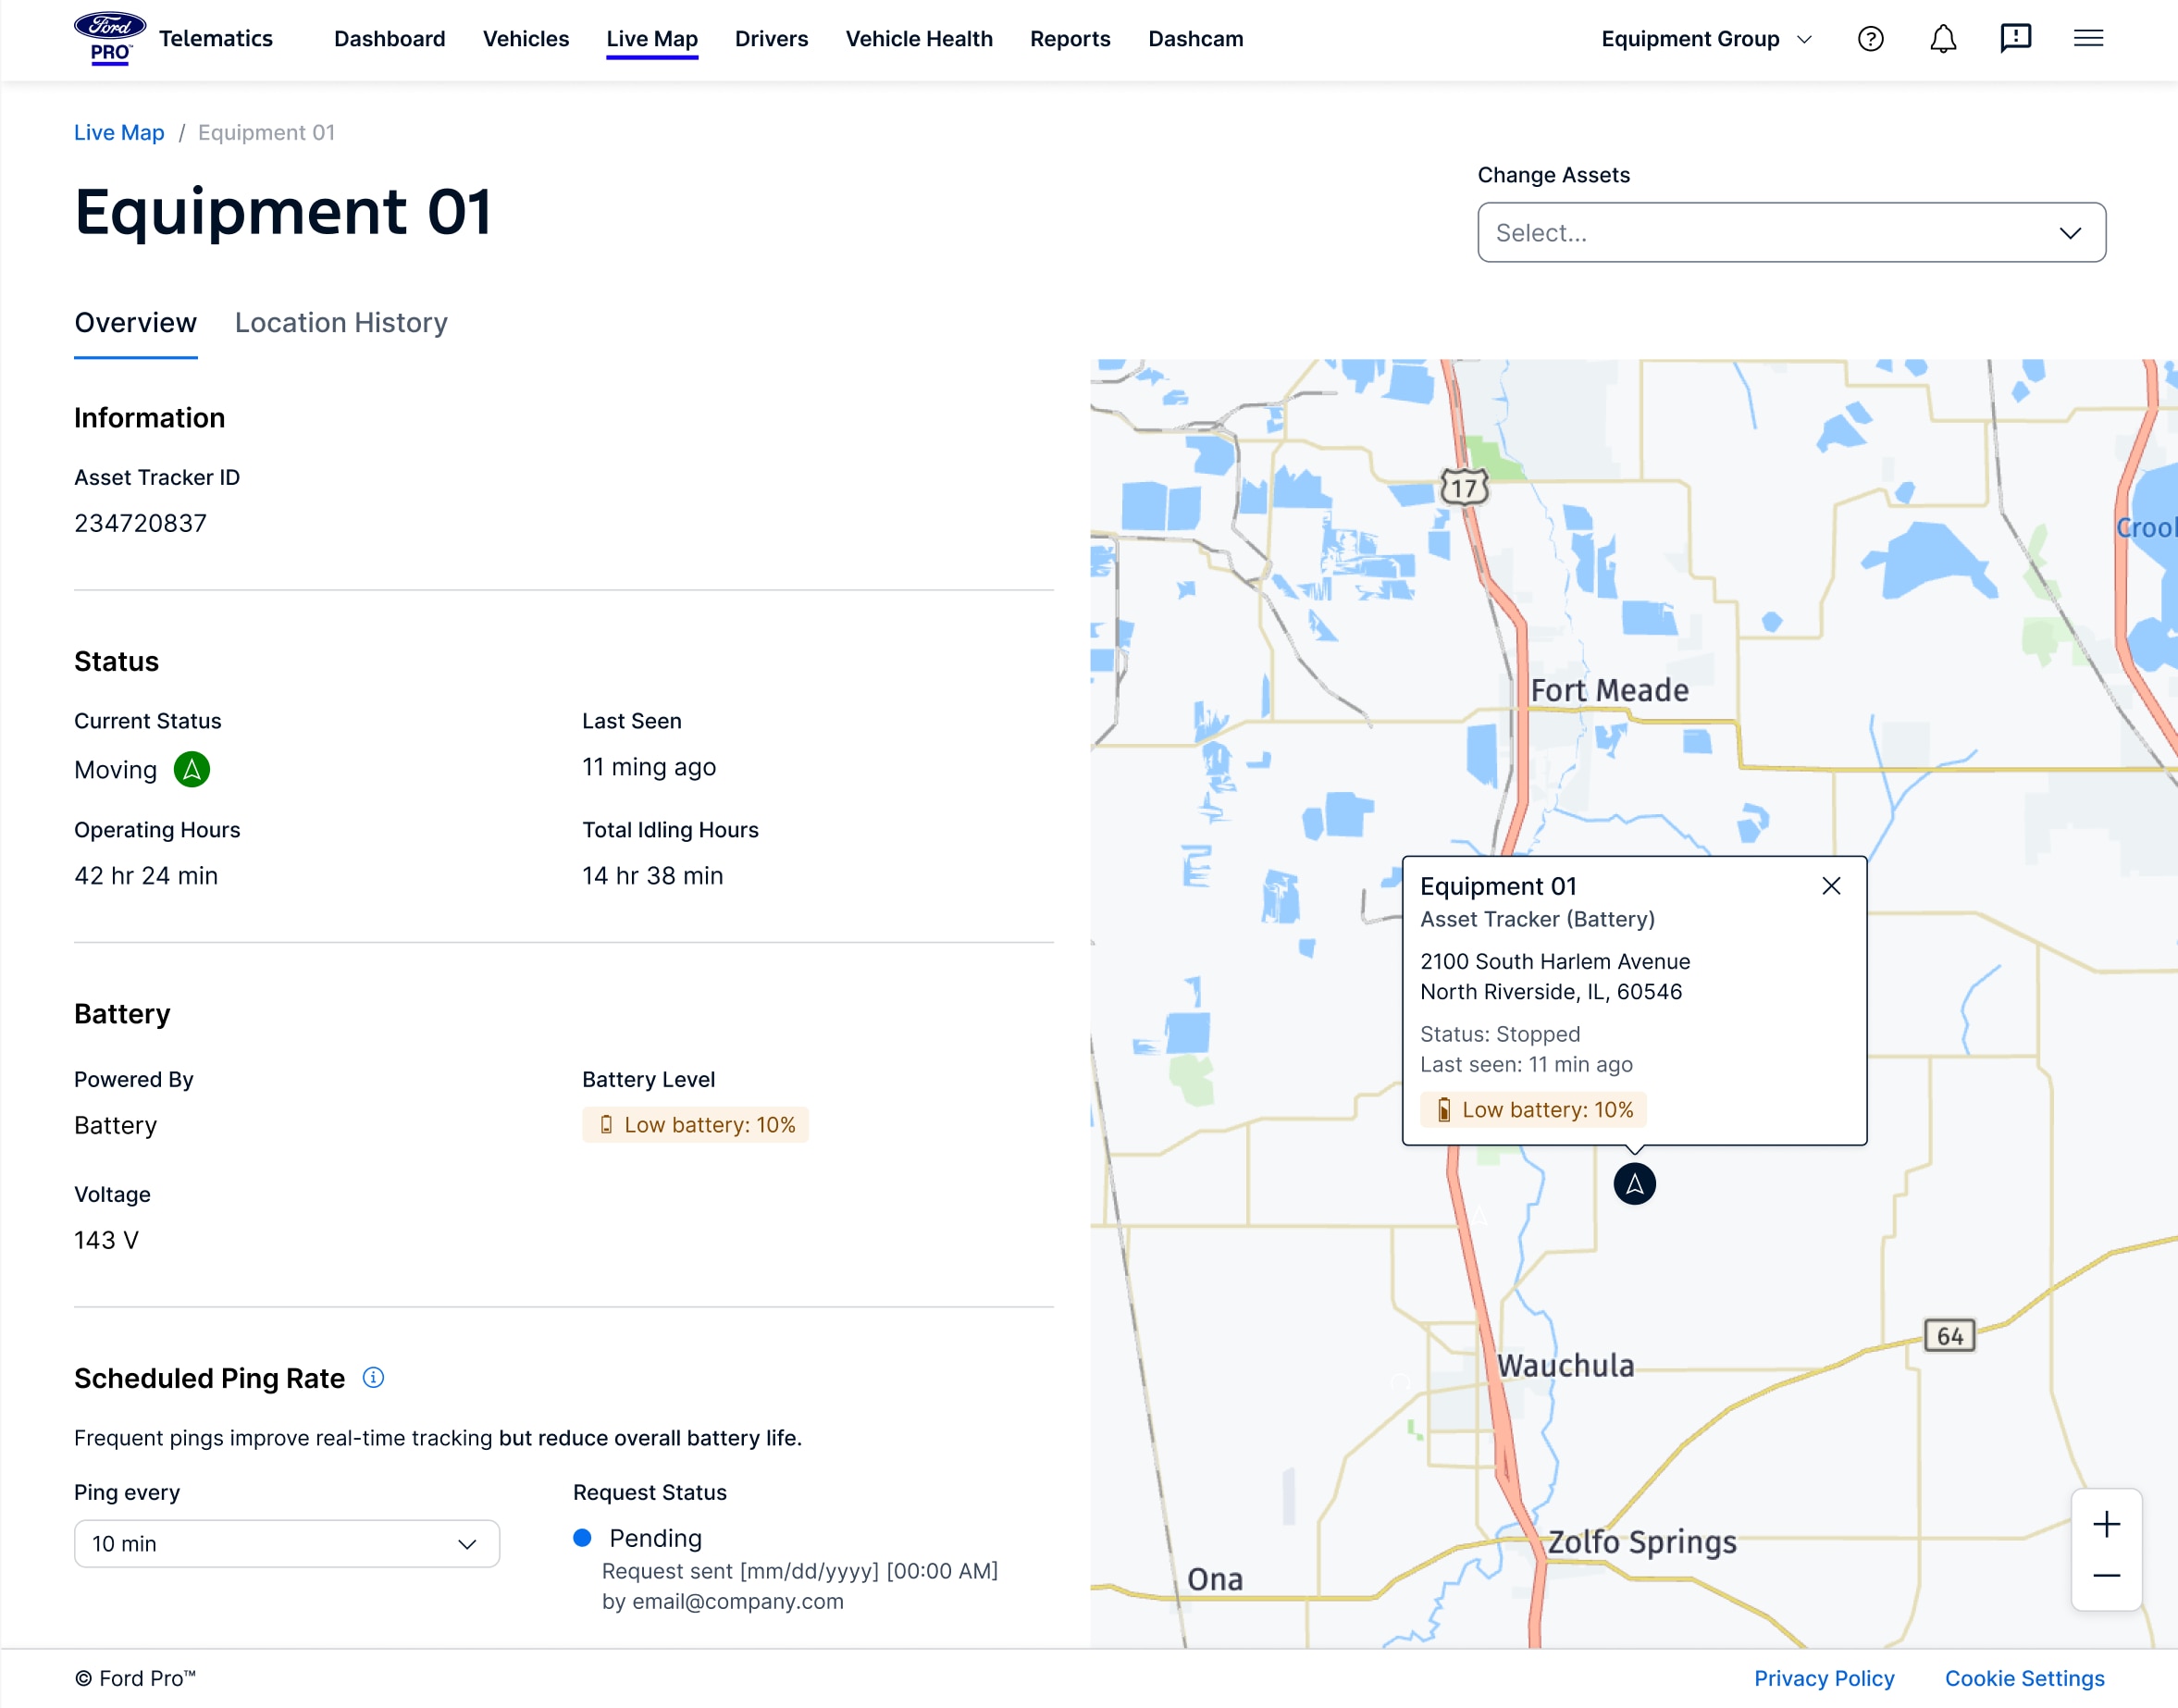Viewport: 2178px width, 1708px height.
Task: Click the low battery badge in the popup
Action: tap(1532, 1109)
